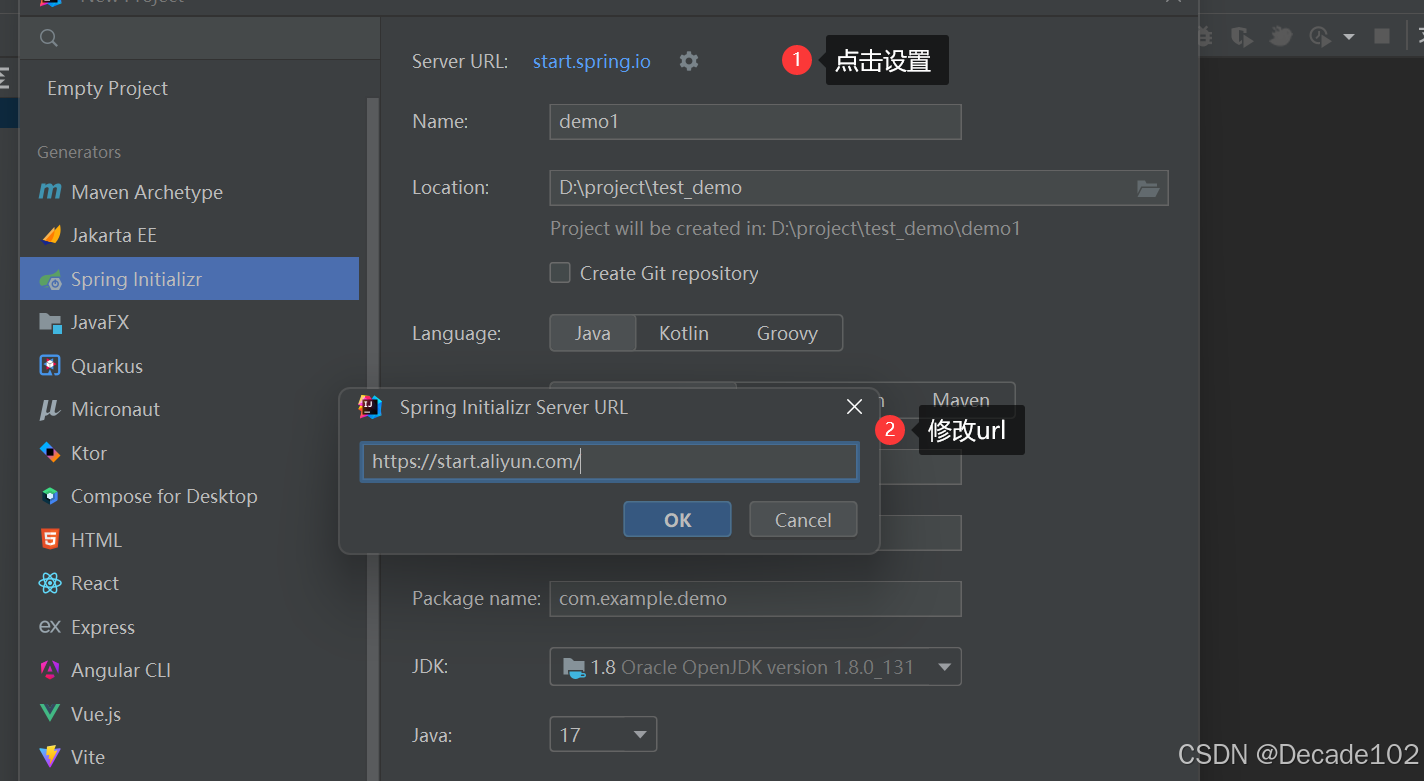Select Express generator
The image size is (1424, 781).
click(x=189, y=627)
